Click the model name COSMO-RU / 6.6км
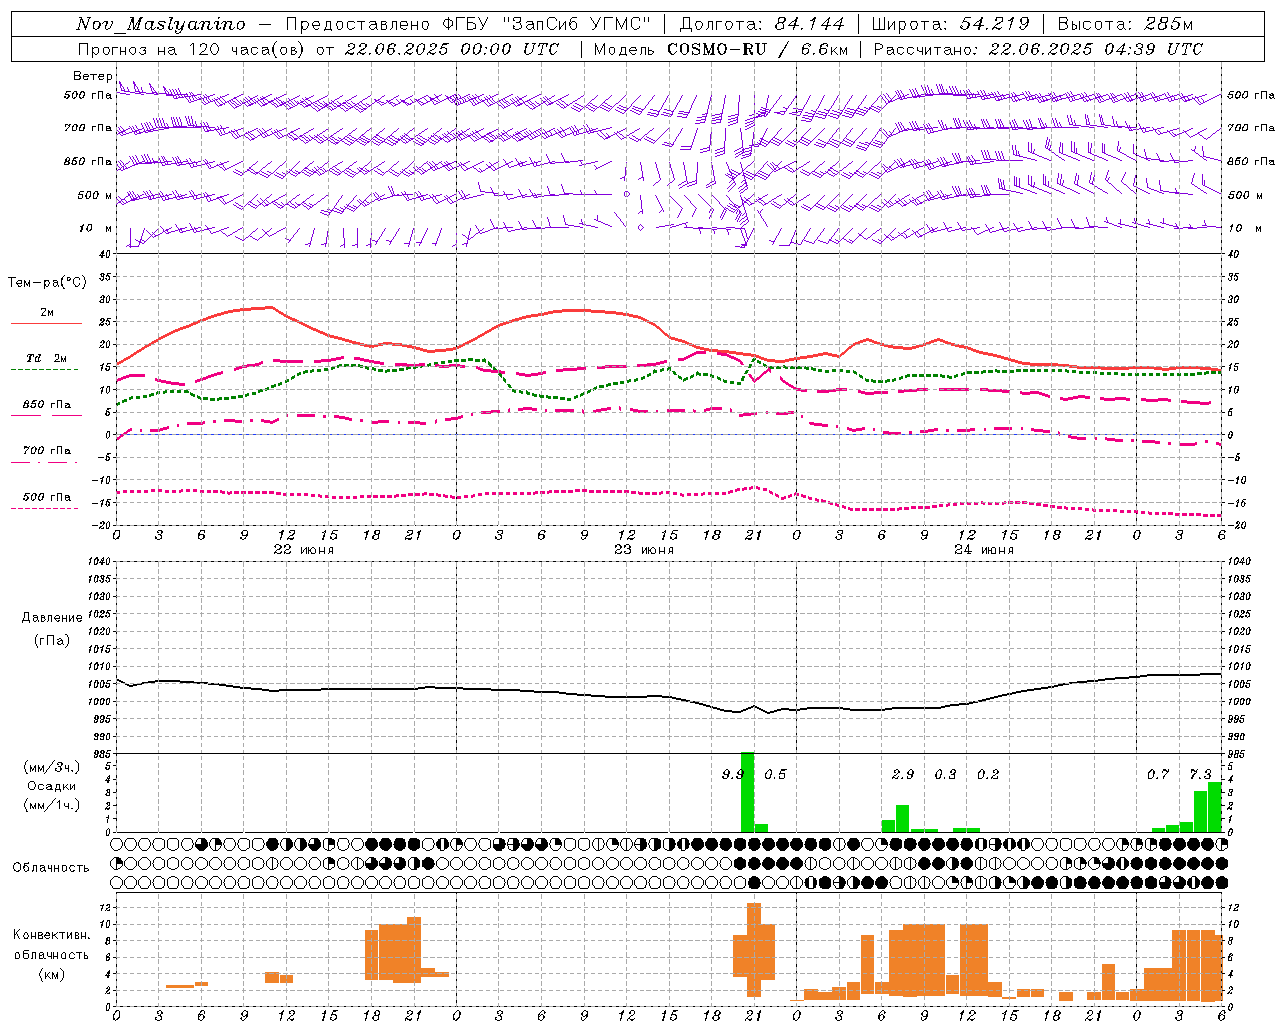 pos(758,49)
